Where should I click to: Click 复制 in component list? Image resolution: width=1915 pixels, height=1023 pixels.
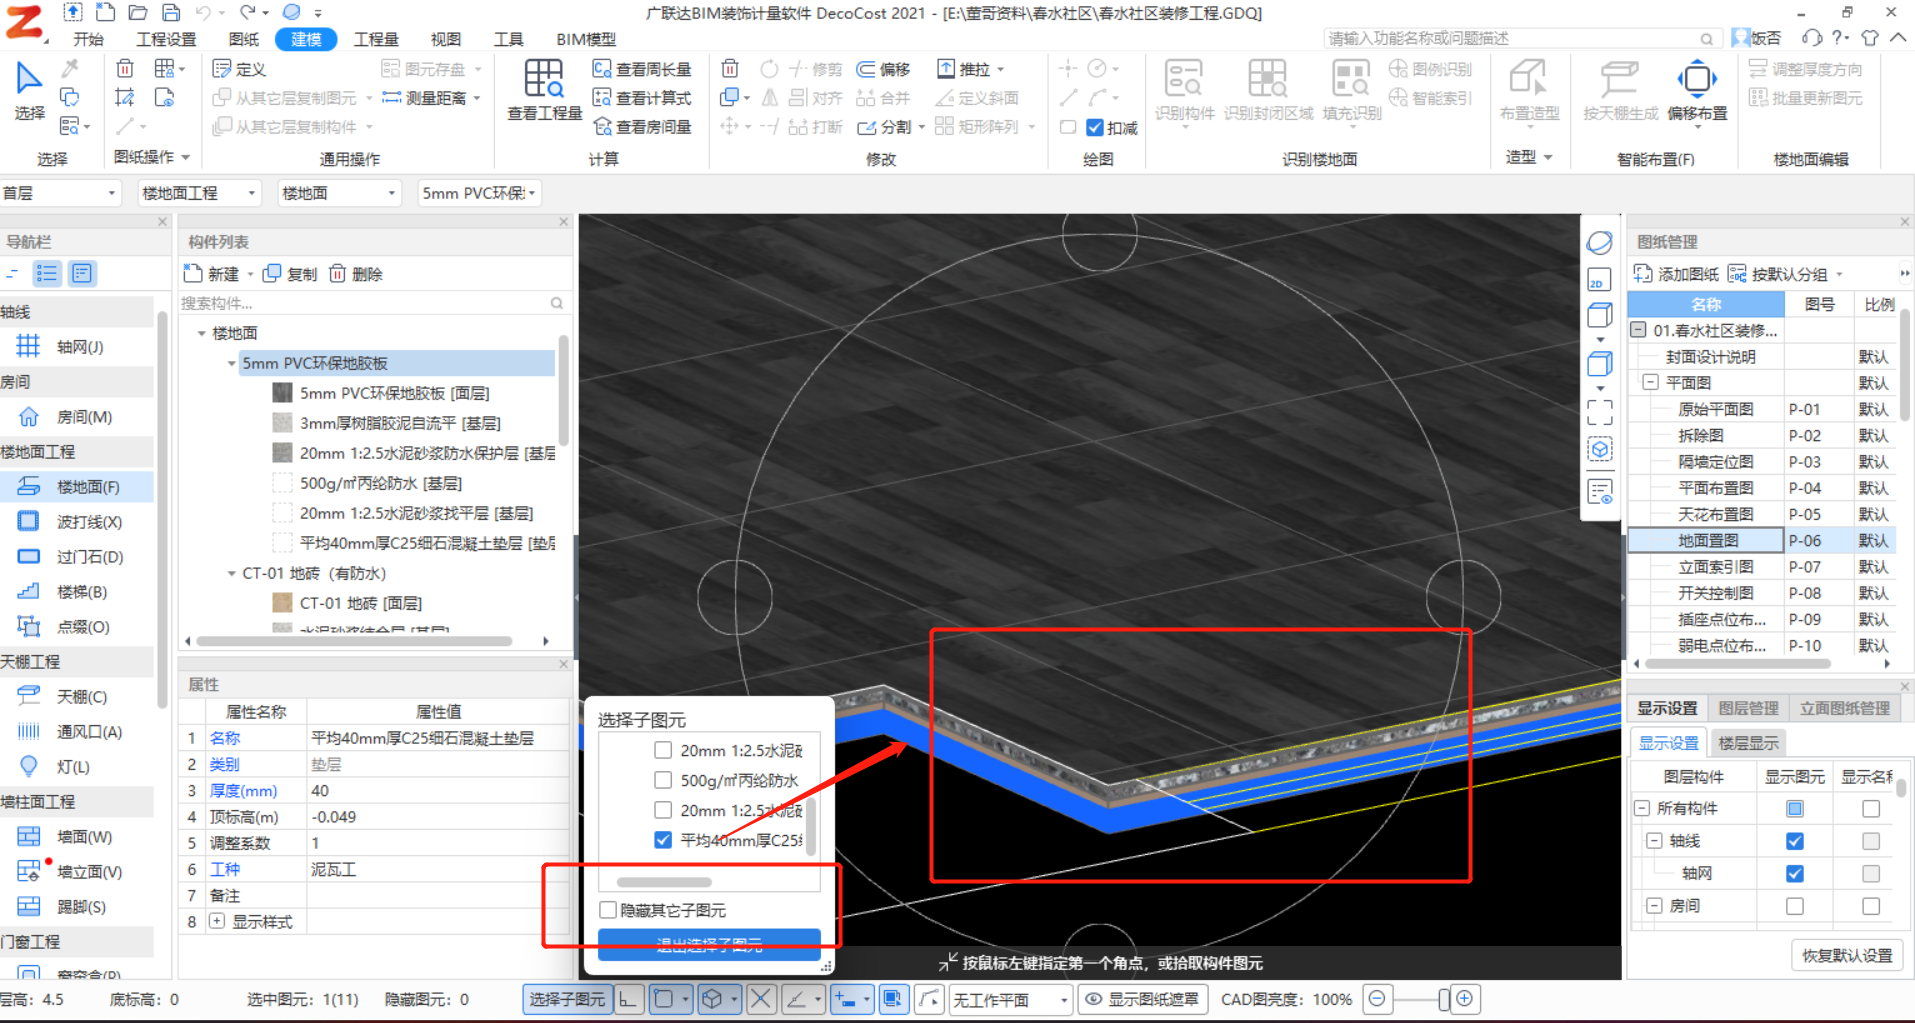tap(290, 274)
